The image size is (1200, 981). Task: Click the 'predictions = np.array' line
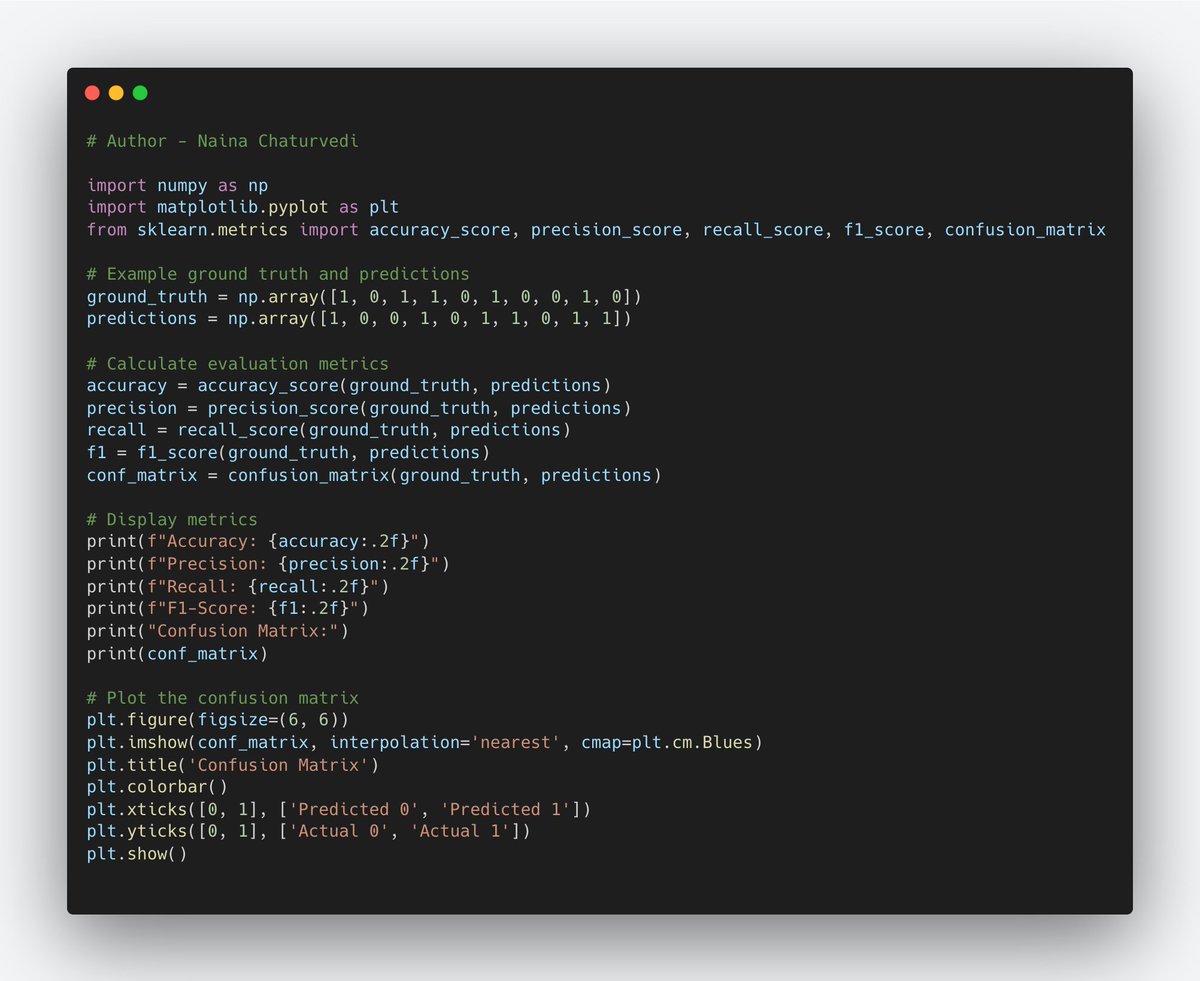pos(359,319)
